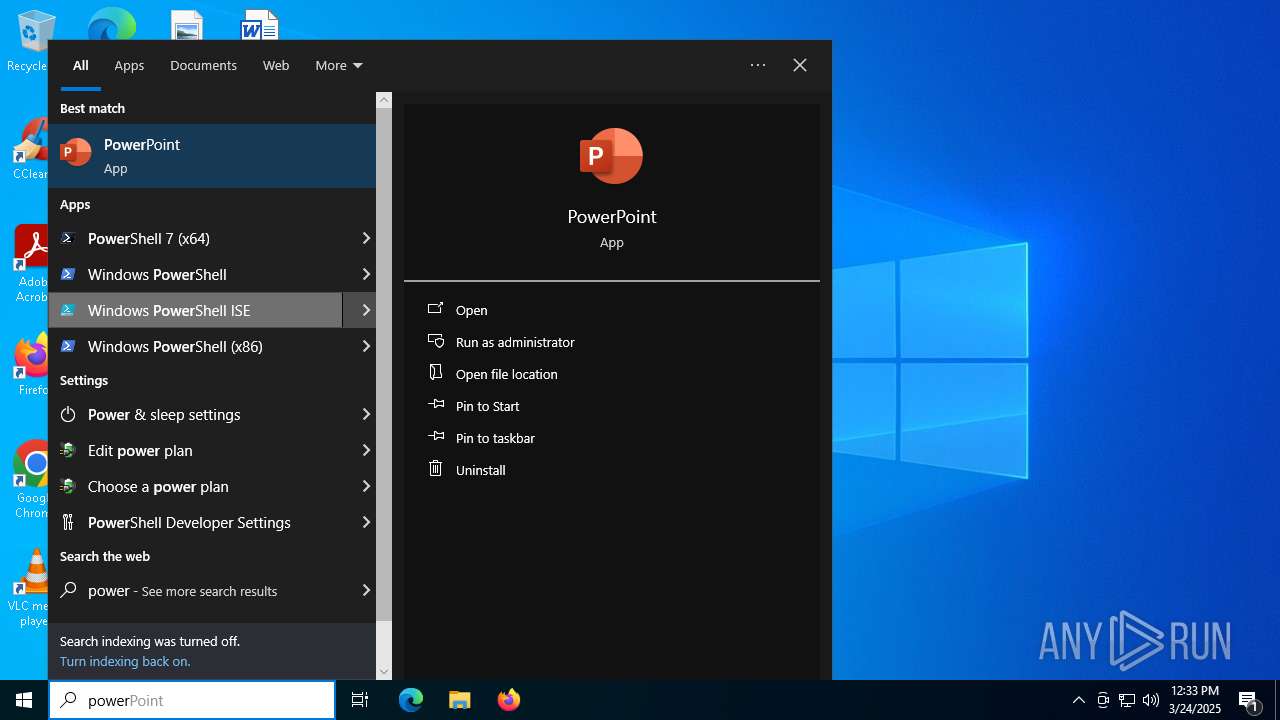Screen dimensions: 1280x720
Task: Expand Windows PowerShell (x86) options arrow
Action: coord(366,346)
